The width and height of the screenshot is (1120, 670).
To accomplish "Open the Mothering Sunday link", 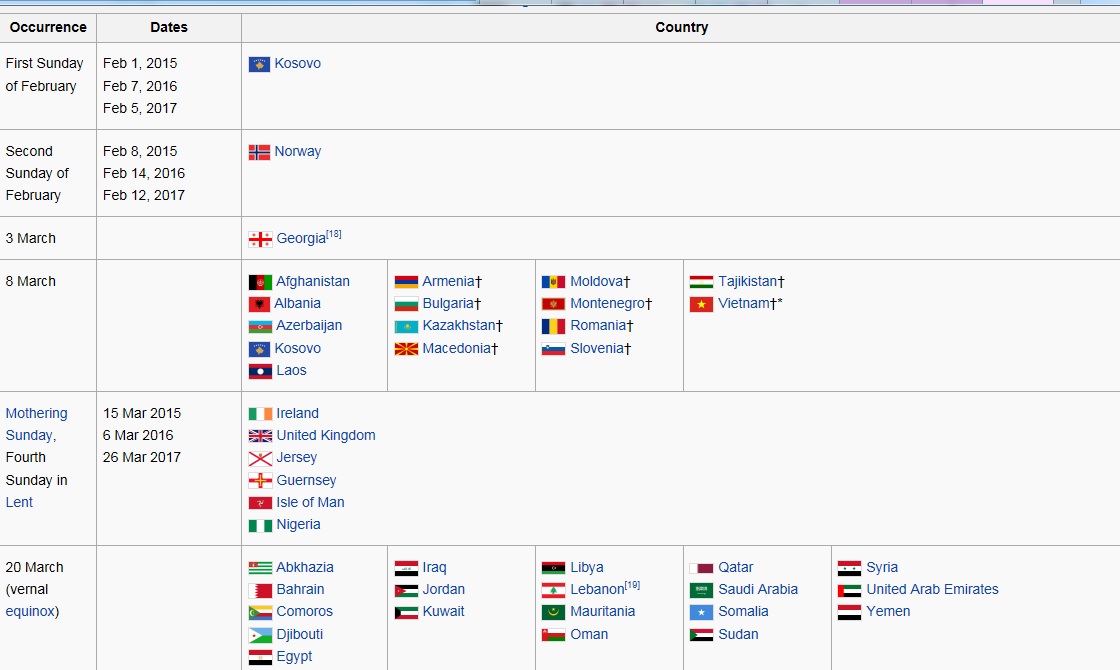I will point(36,424).
